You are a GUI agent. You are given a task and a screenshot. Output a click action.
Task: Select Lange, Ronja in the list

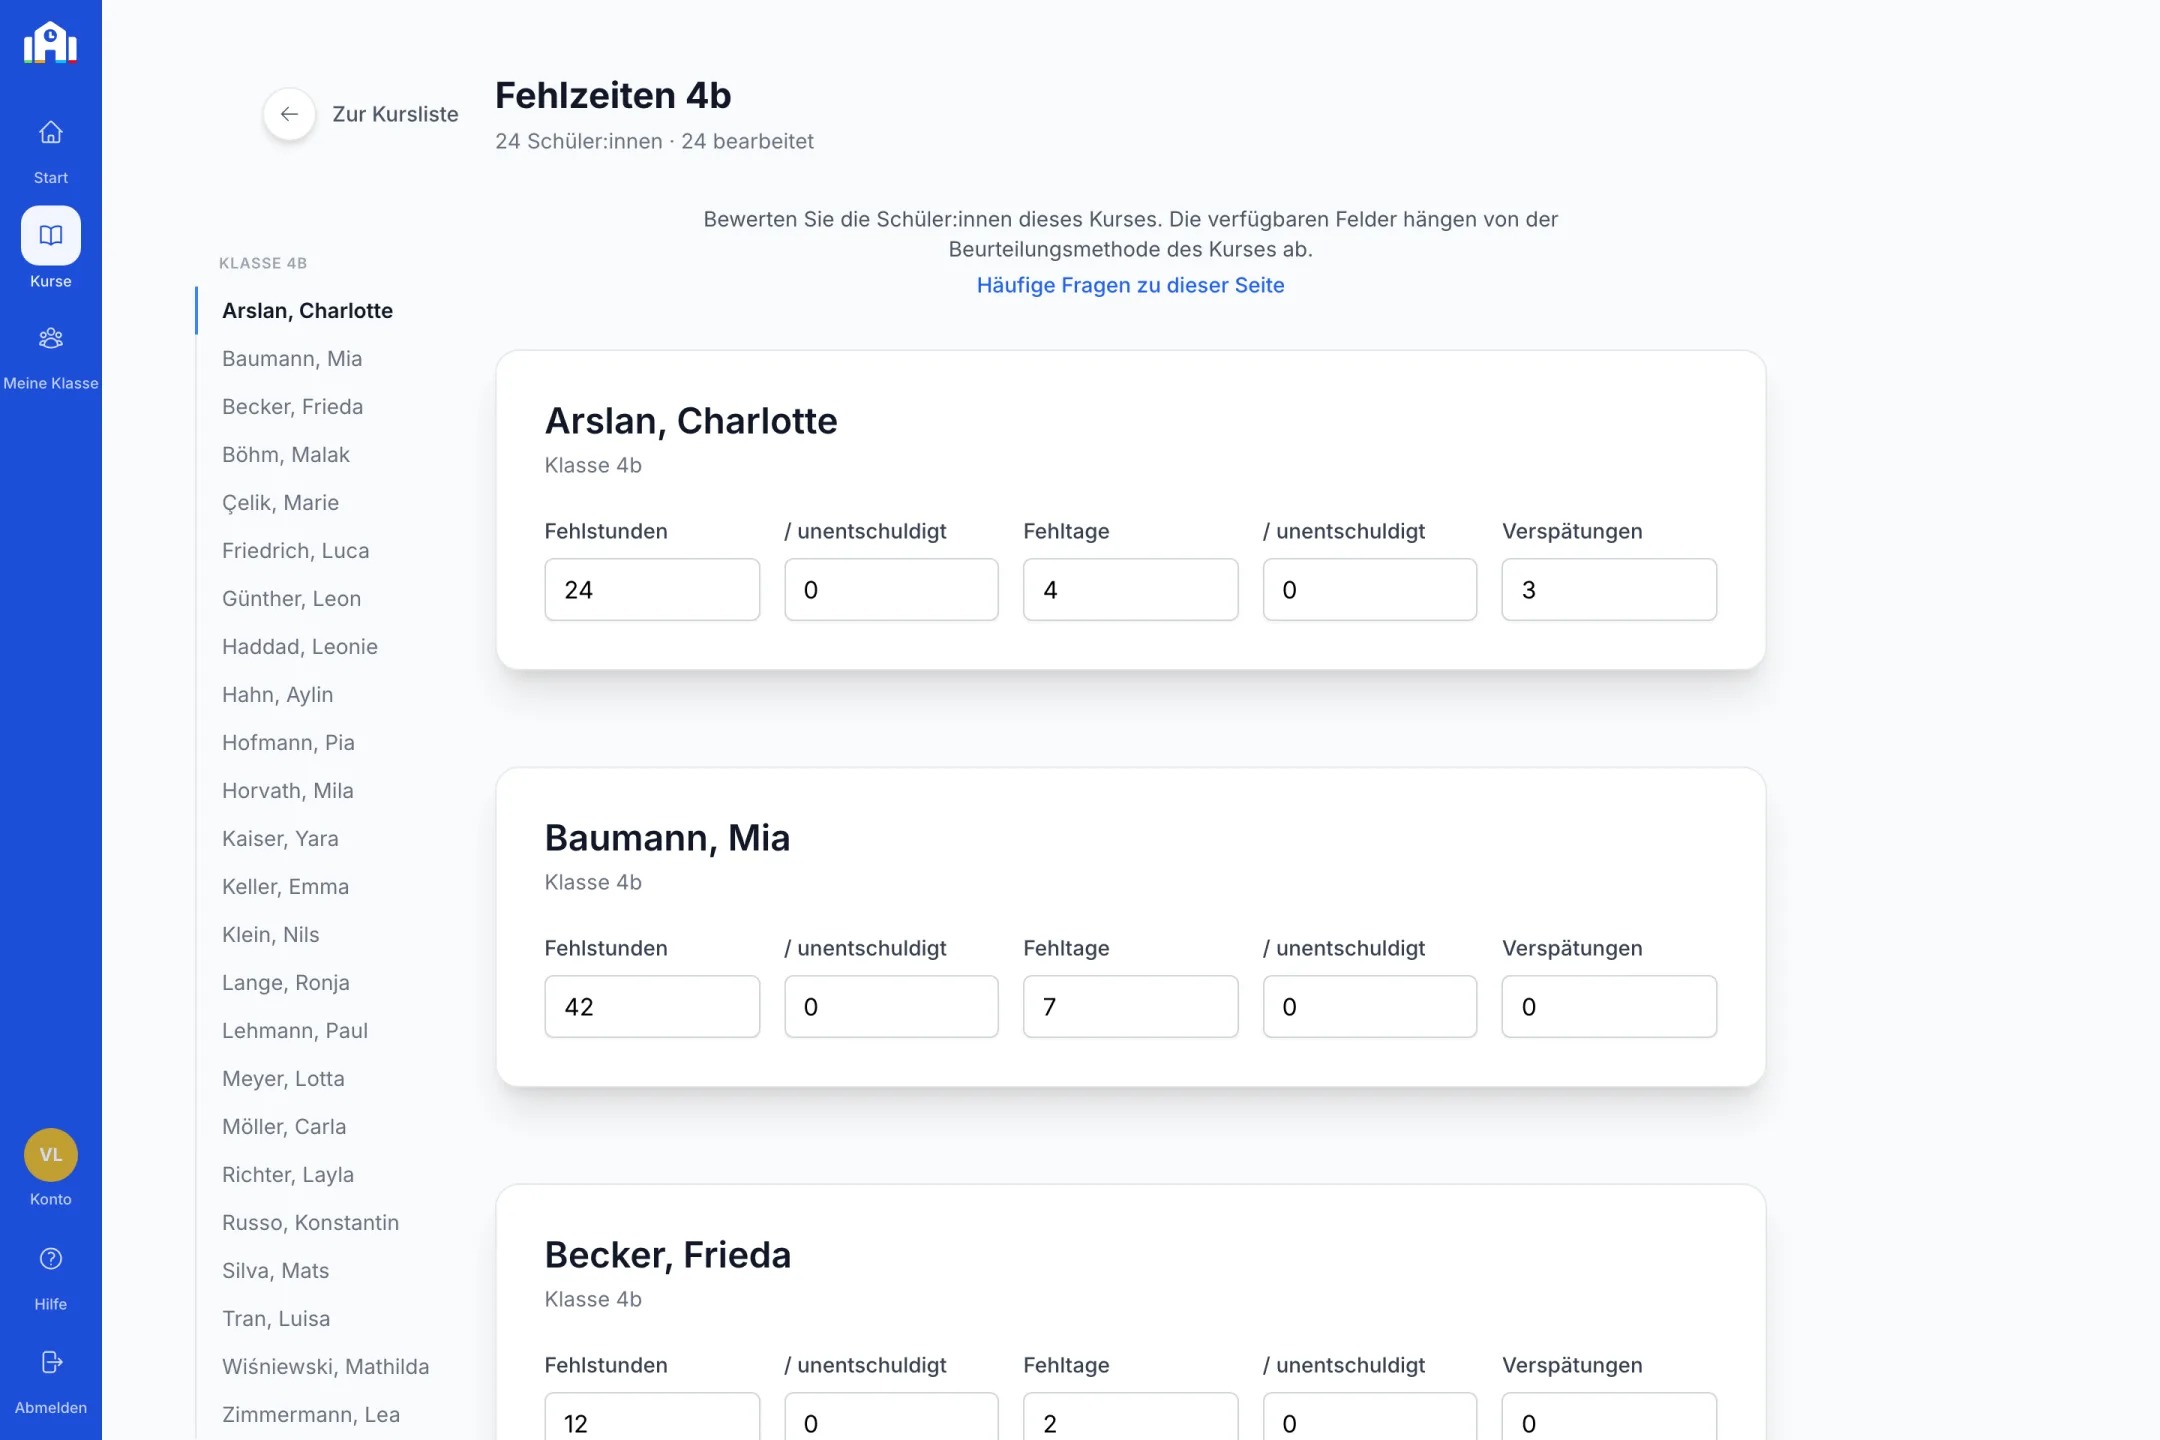click(x=285, y=983)
